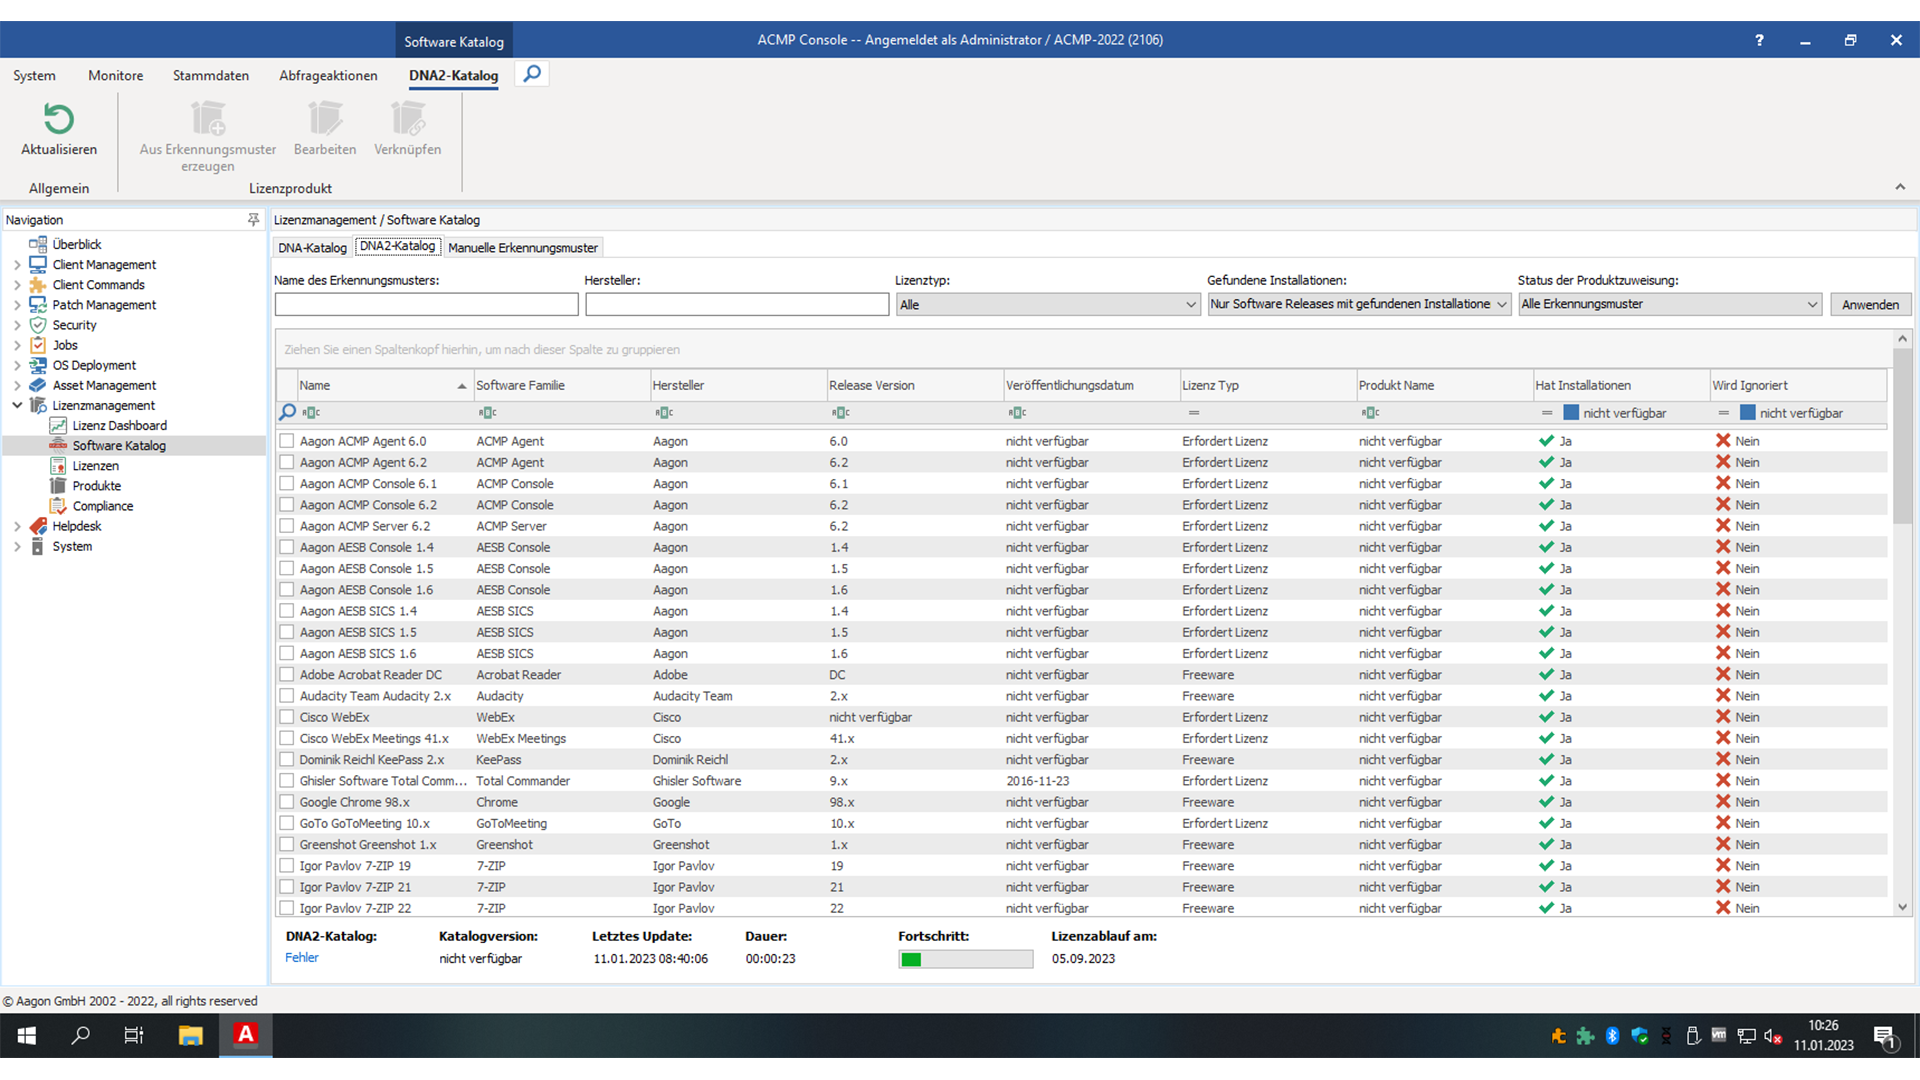
Task: Check the Aagon ACMP Console 6.1 row
Action: [287, 484]
